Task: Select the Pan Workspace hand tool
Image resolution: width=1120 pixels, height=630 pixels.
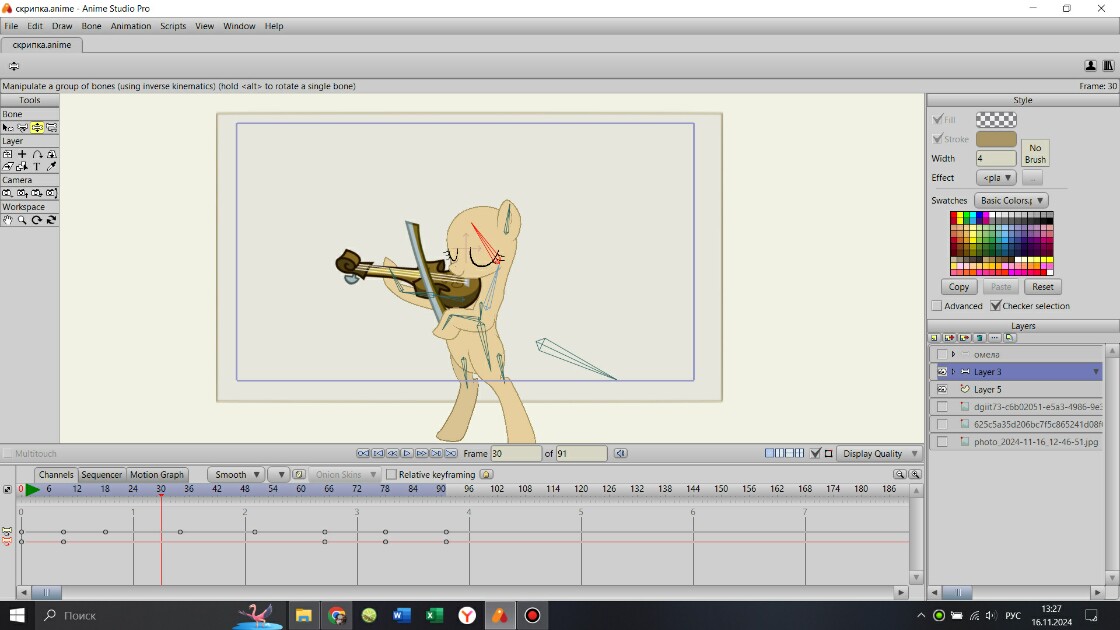Action: coord(8,220)
